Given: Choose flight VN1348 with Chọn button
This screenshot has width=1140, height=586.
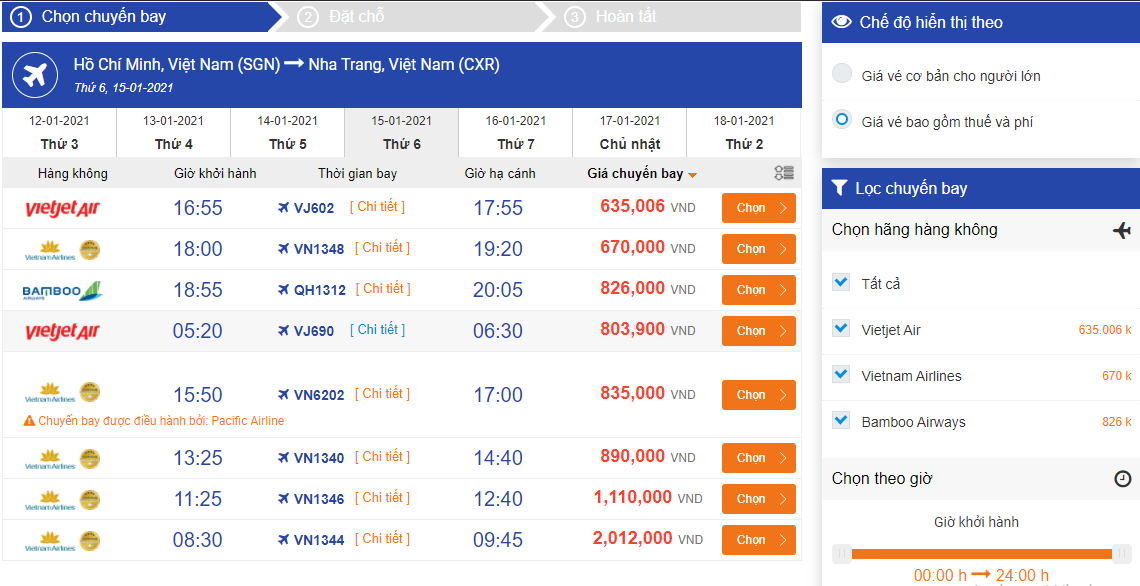Looking at the screenshot, I should coord(759,249).
